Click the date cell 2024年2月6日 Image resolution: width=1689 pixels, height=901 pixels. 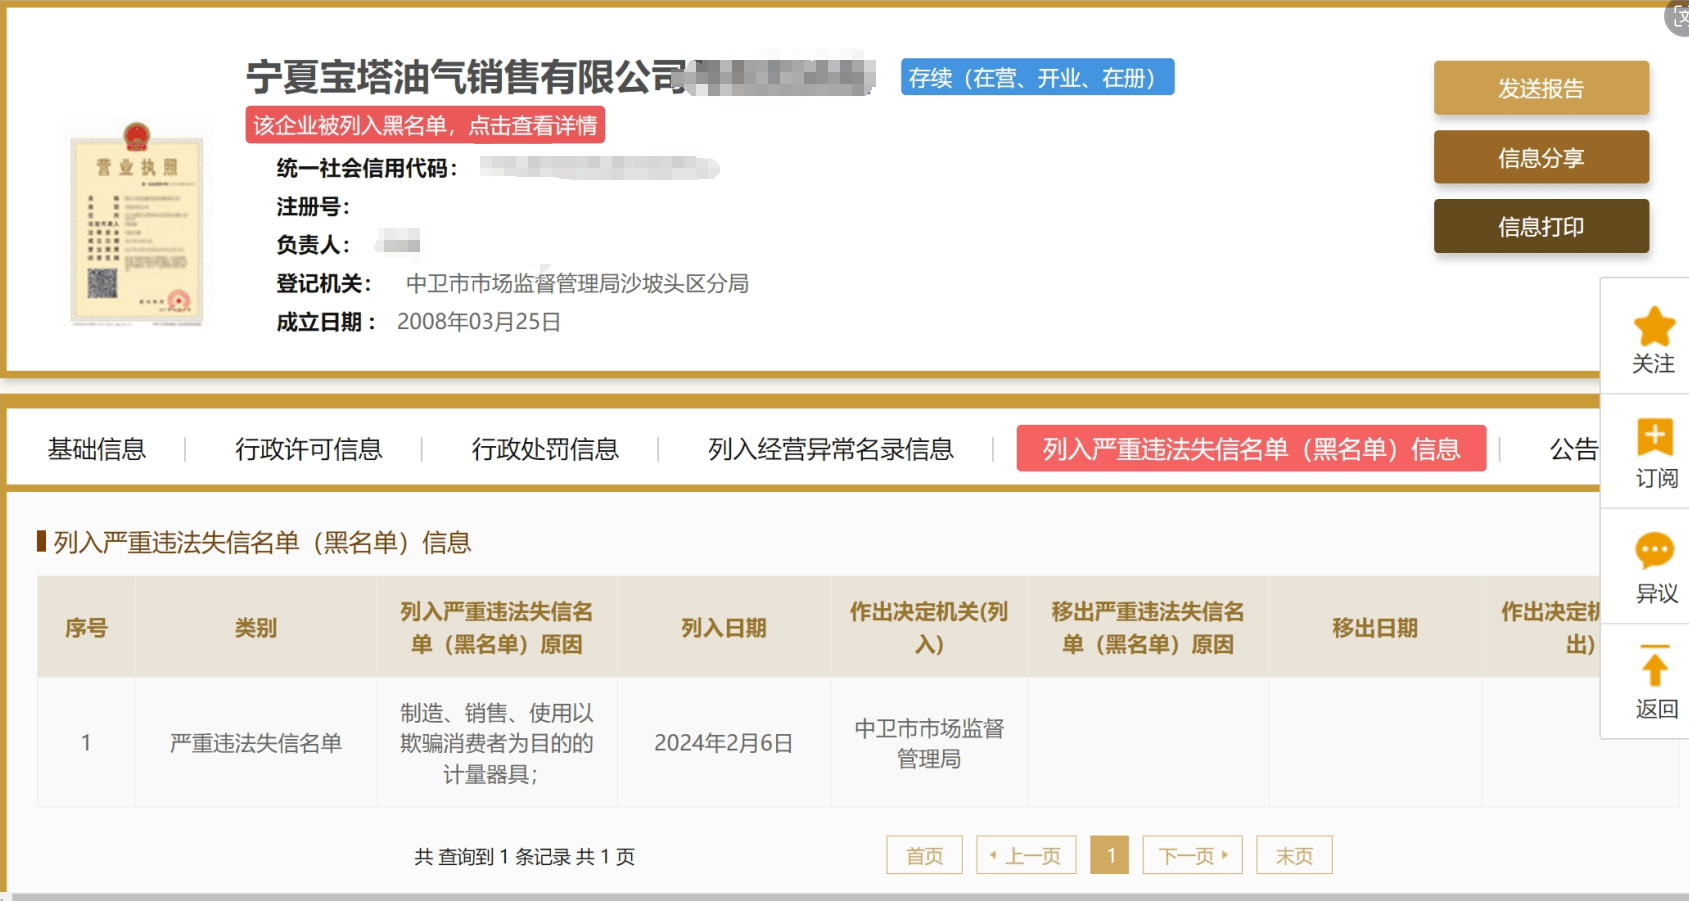724,743
